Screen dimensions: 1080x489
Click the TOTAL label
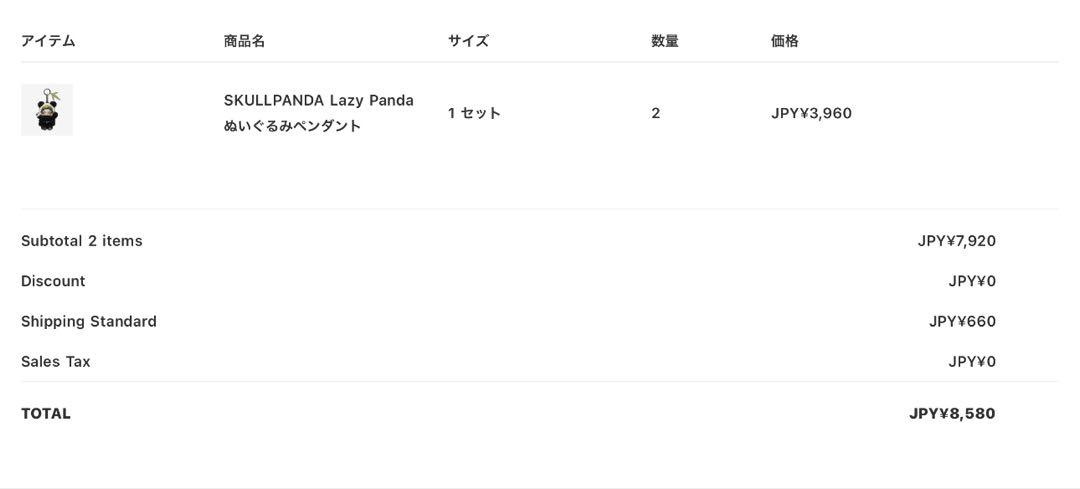[x=46, y=414]
